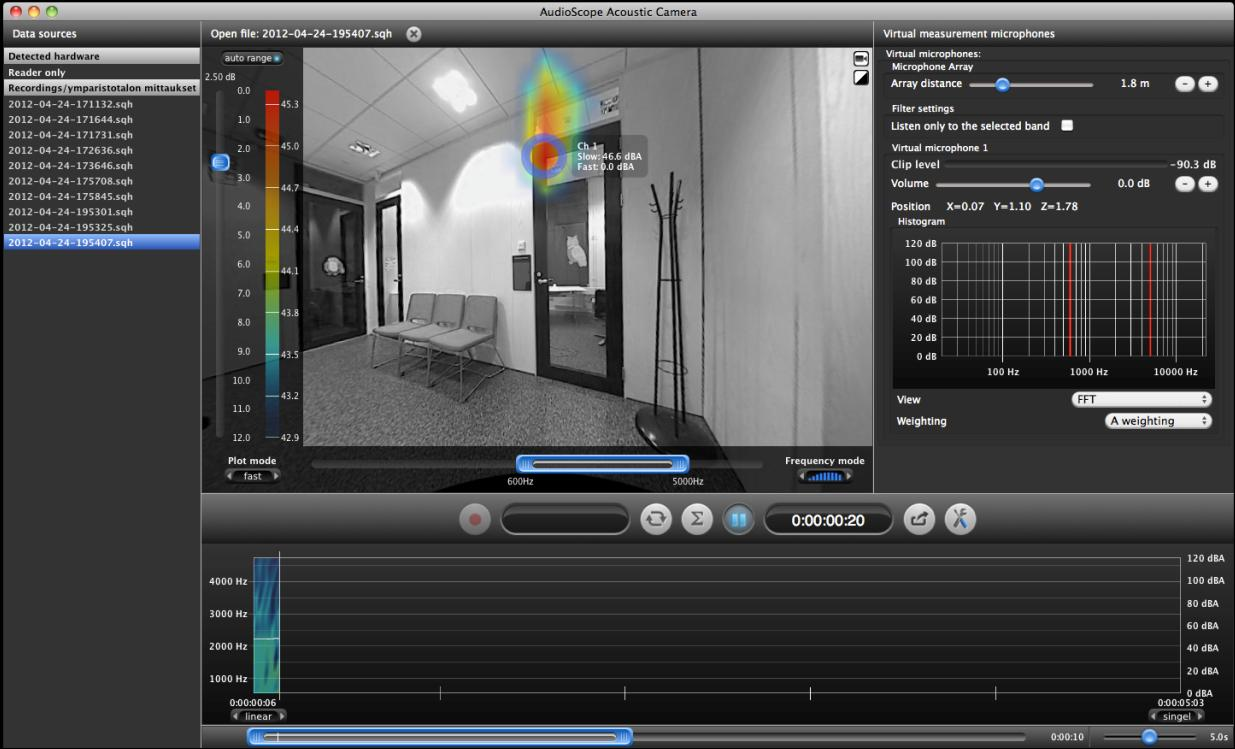1235x749 pixels.
Task: Click the 0:00:00:20 time display
Action: 828,520
